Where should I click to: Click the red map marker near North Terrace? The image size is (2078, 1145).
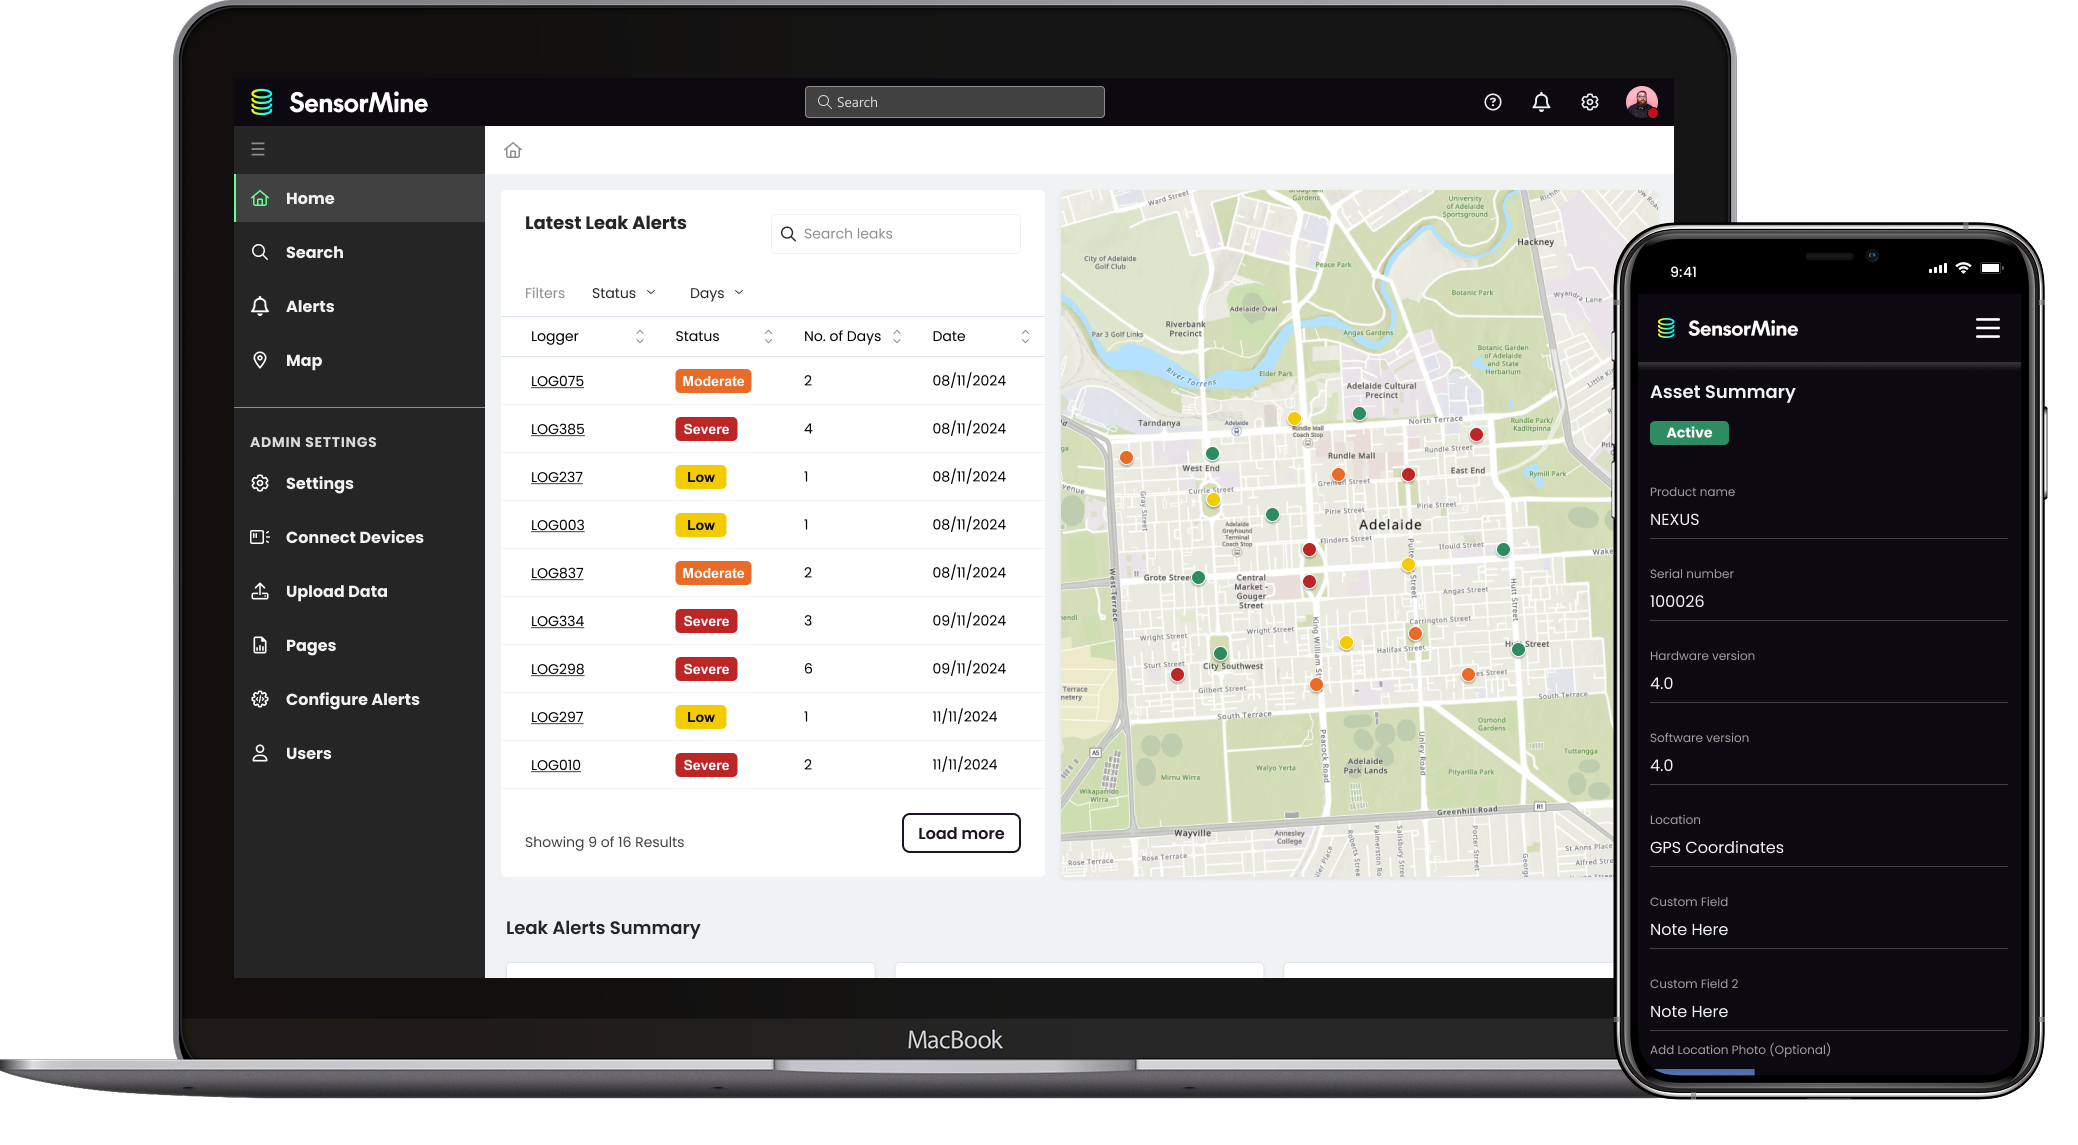(x=1476, y=434)
